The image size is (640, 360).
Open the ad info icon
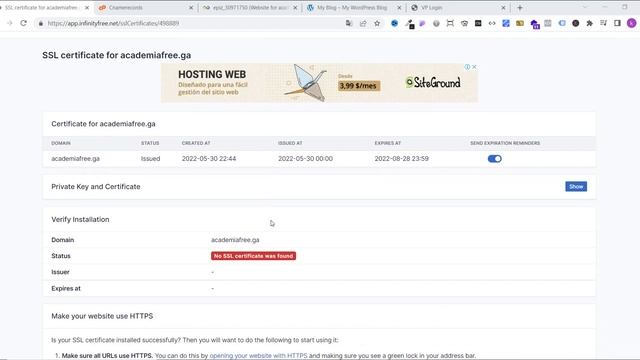[x=467, y=67]
